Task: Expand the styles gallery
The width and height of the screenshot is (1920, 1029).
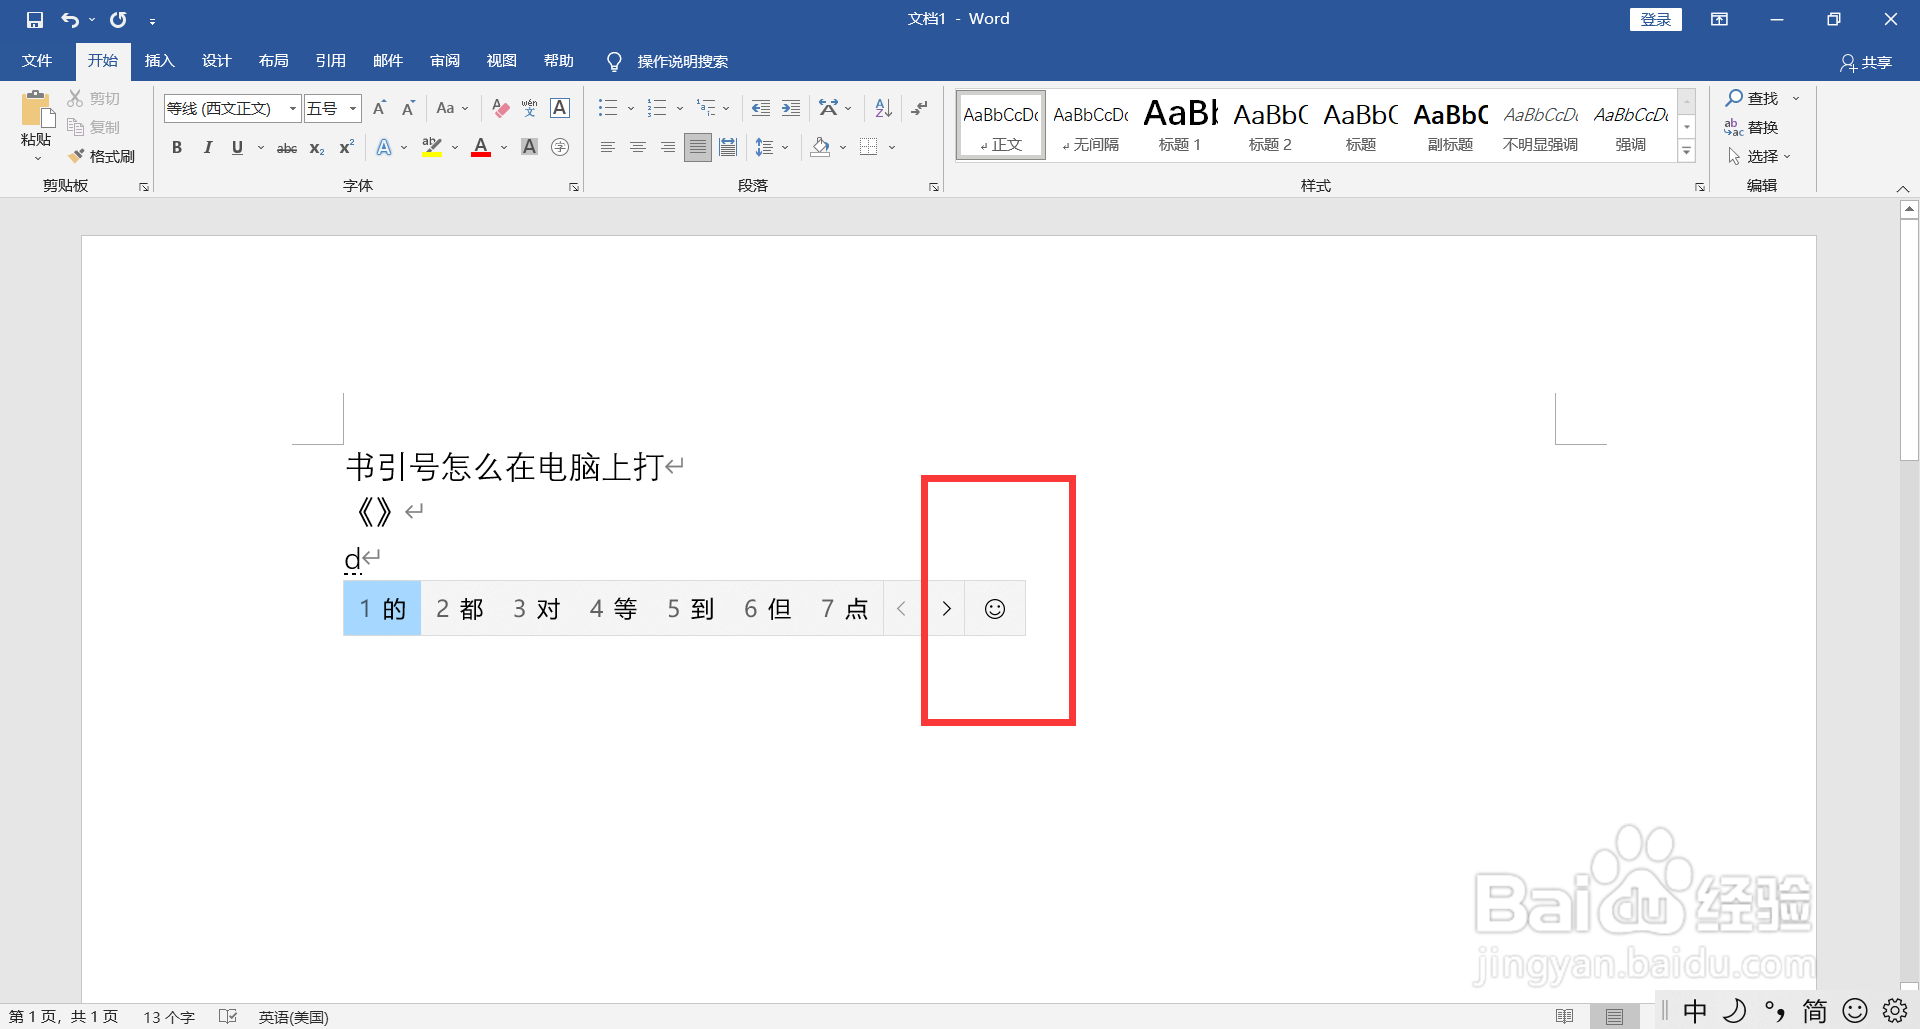Action: click(x=1687, y=152)
